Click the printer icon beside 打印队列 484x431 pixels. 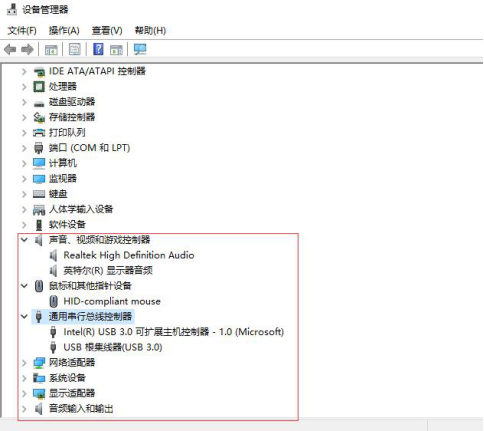tap(39, 133)
